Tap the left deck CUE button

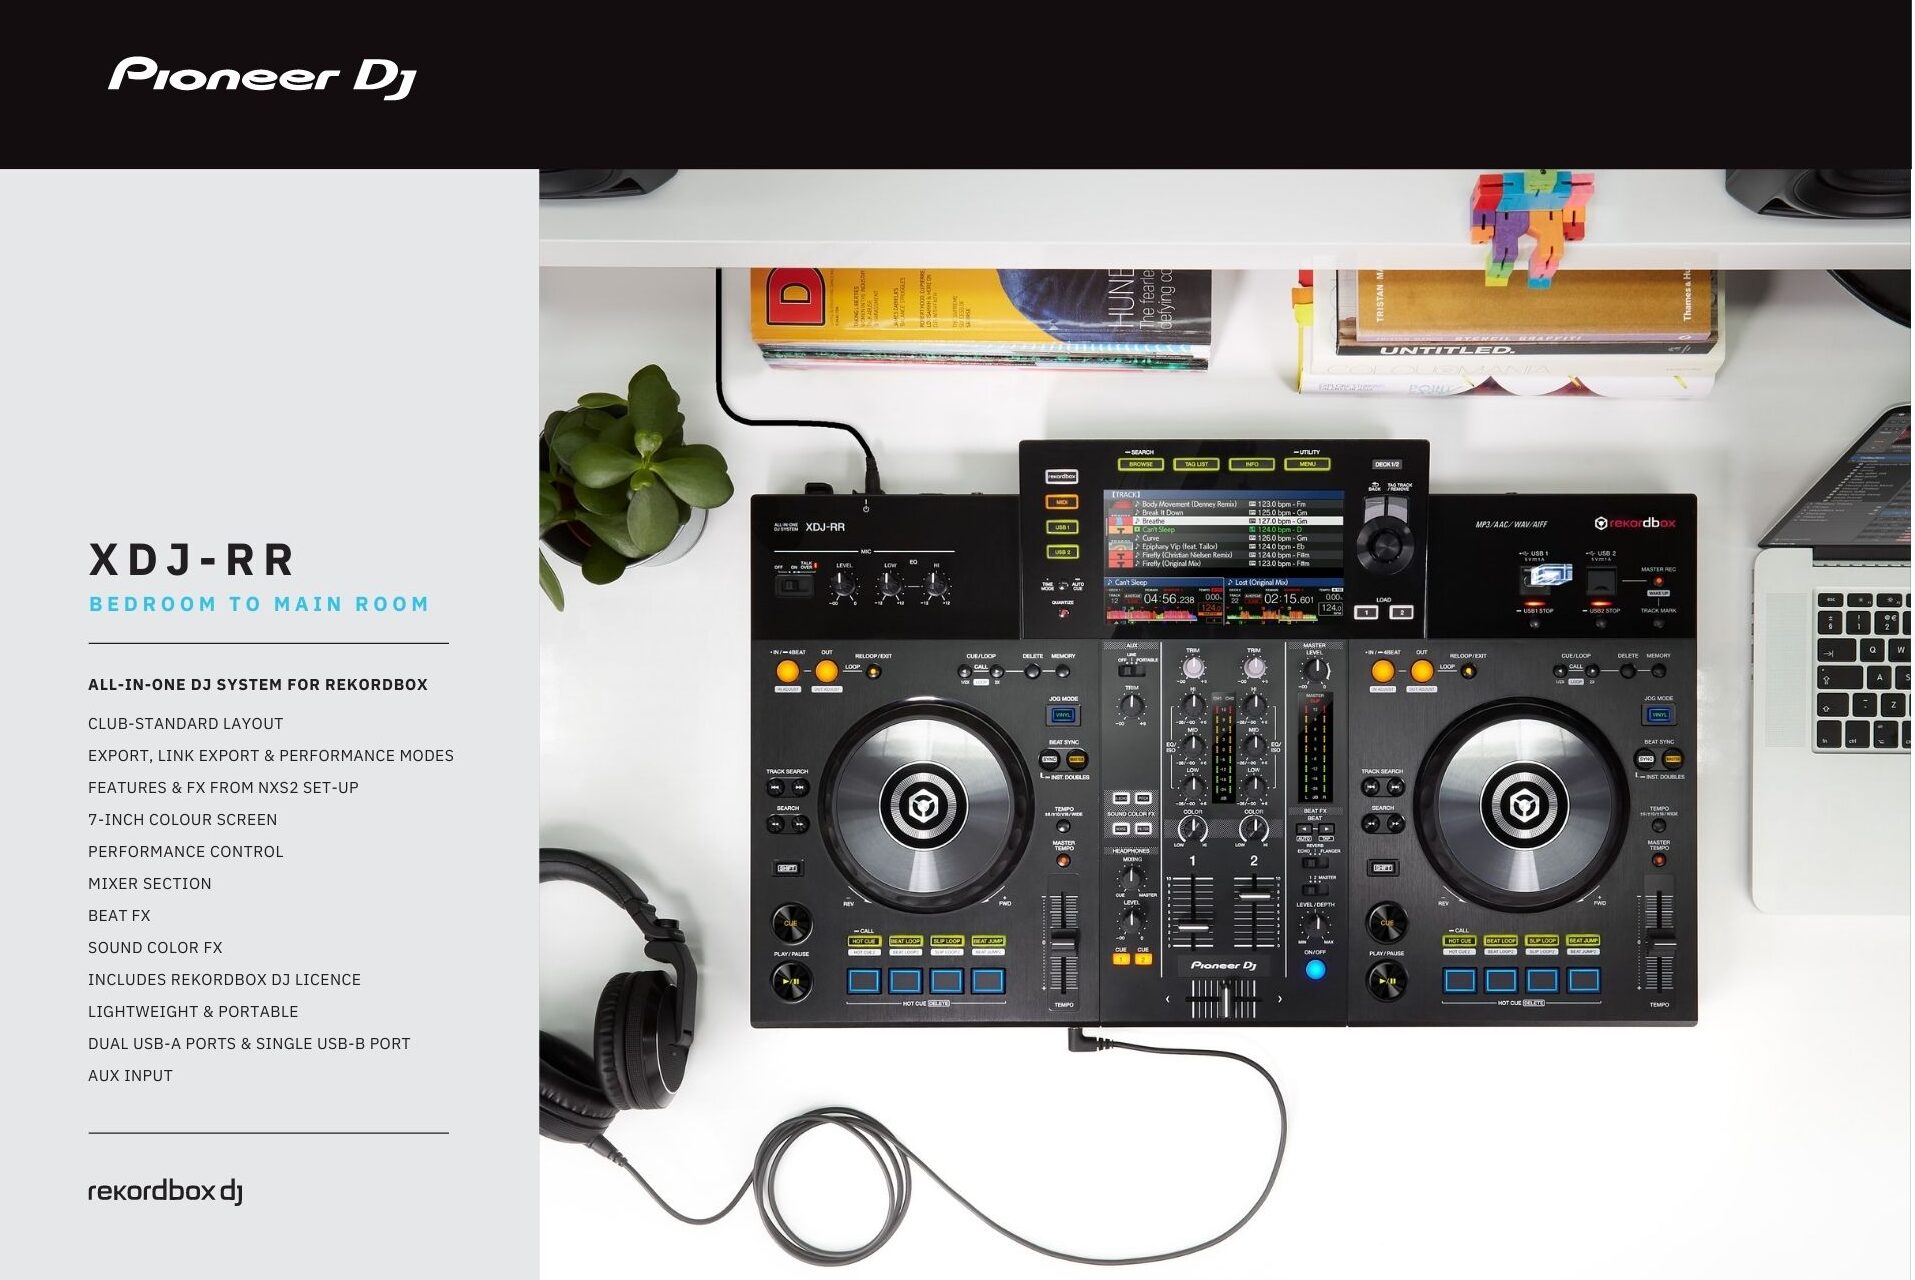click(x=791, y=923)
